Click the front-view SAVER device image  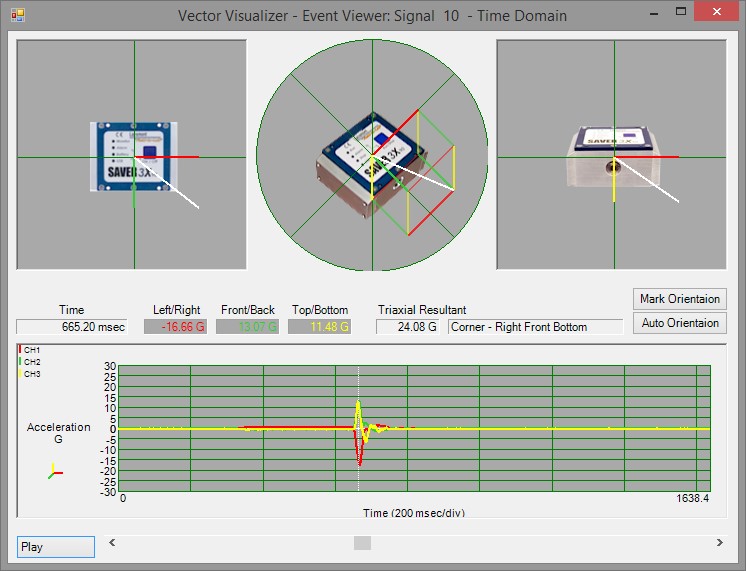click(612, 156)
